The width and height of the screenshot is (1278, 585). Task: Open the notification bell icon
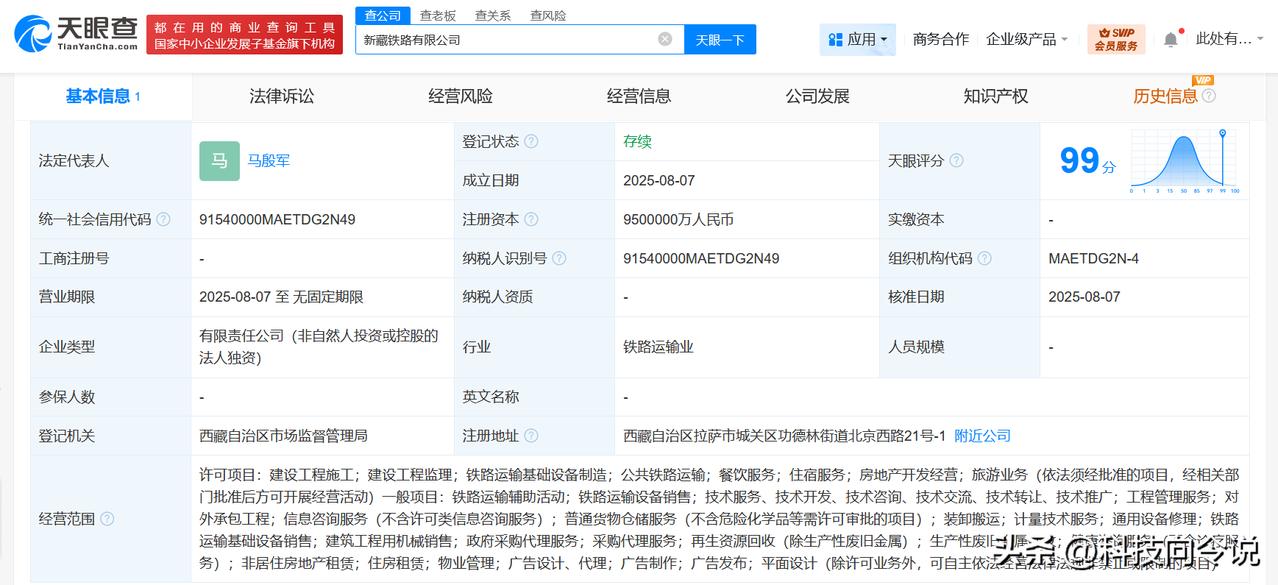click(1170, 40)
